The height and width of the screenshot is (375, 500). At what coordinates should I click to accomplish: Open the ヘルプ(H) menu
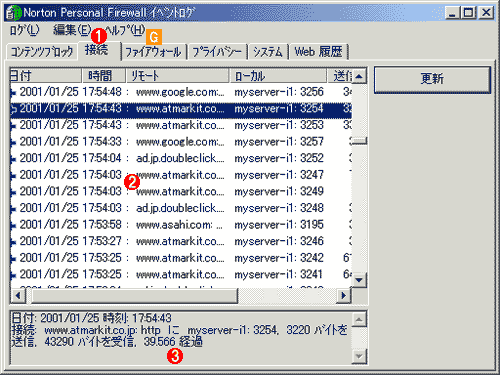125,31
